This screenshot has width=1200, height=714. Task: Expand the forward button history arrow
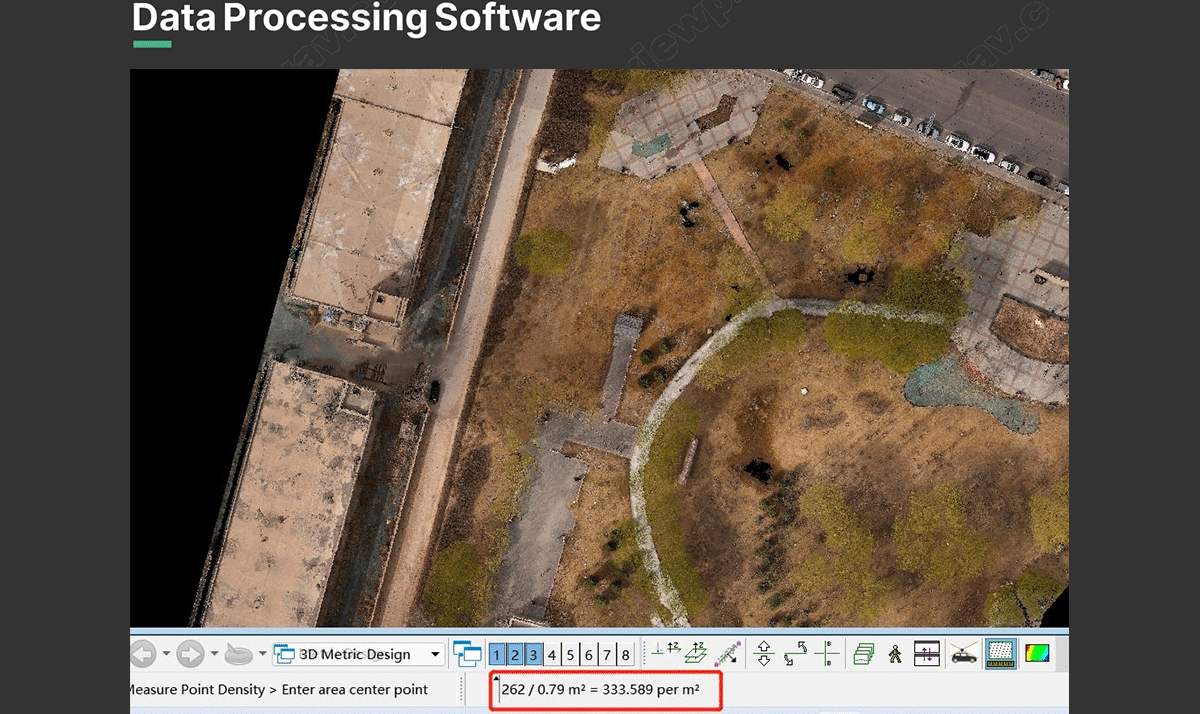(214, 655)
